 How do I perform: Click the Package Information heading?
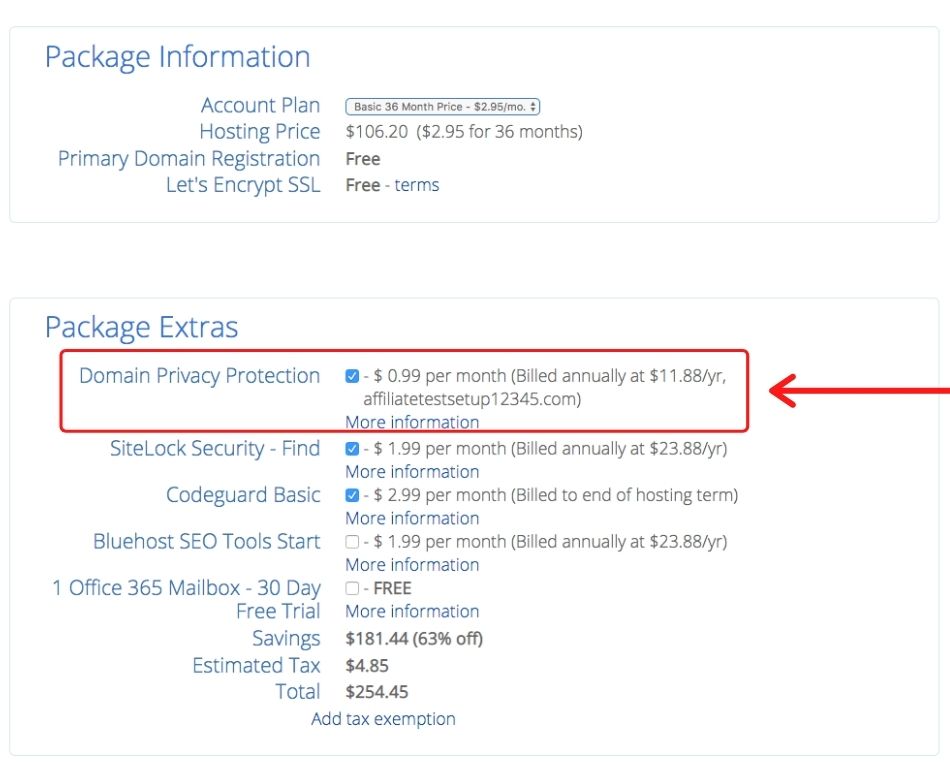(178, 58)
